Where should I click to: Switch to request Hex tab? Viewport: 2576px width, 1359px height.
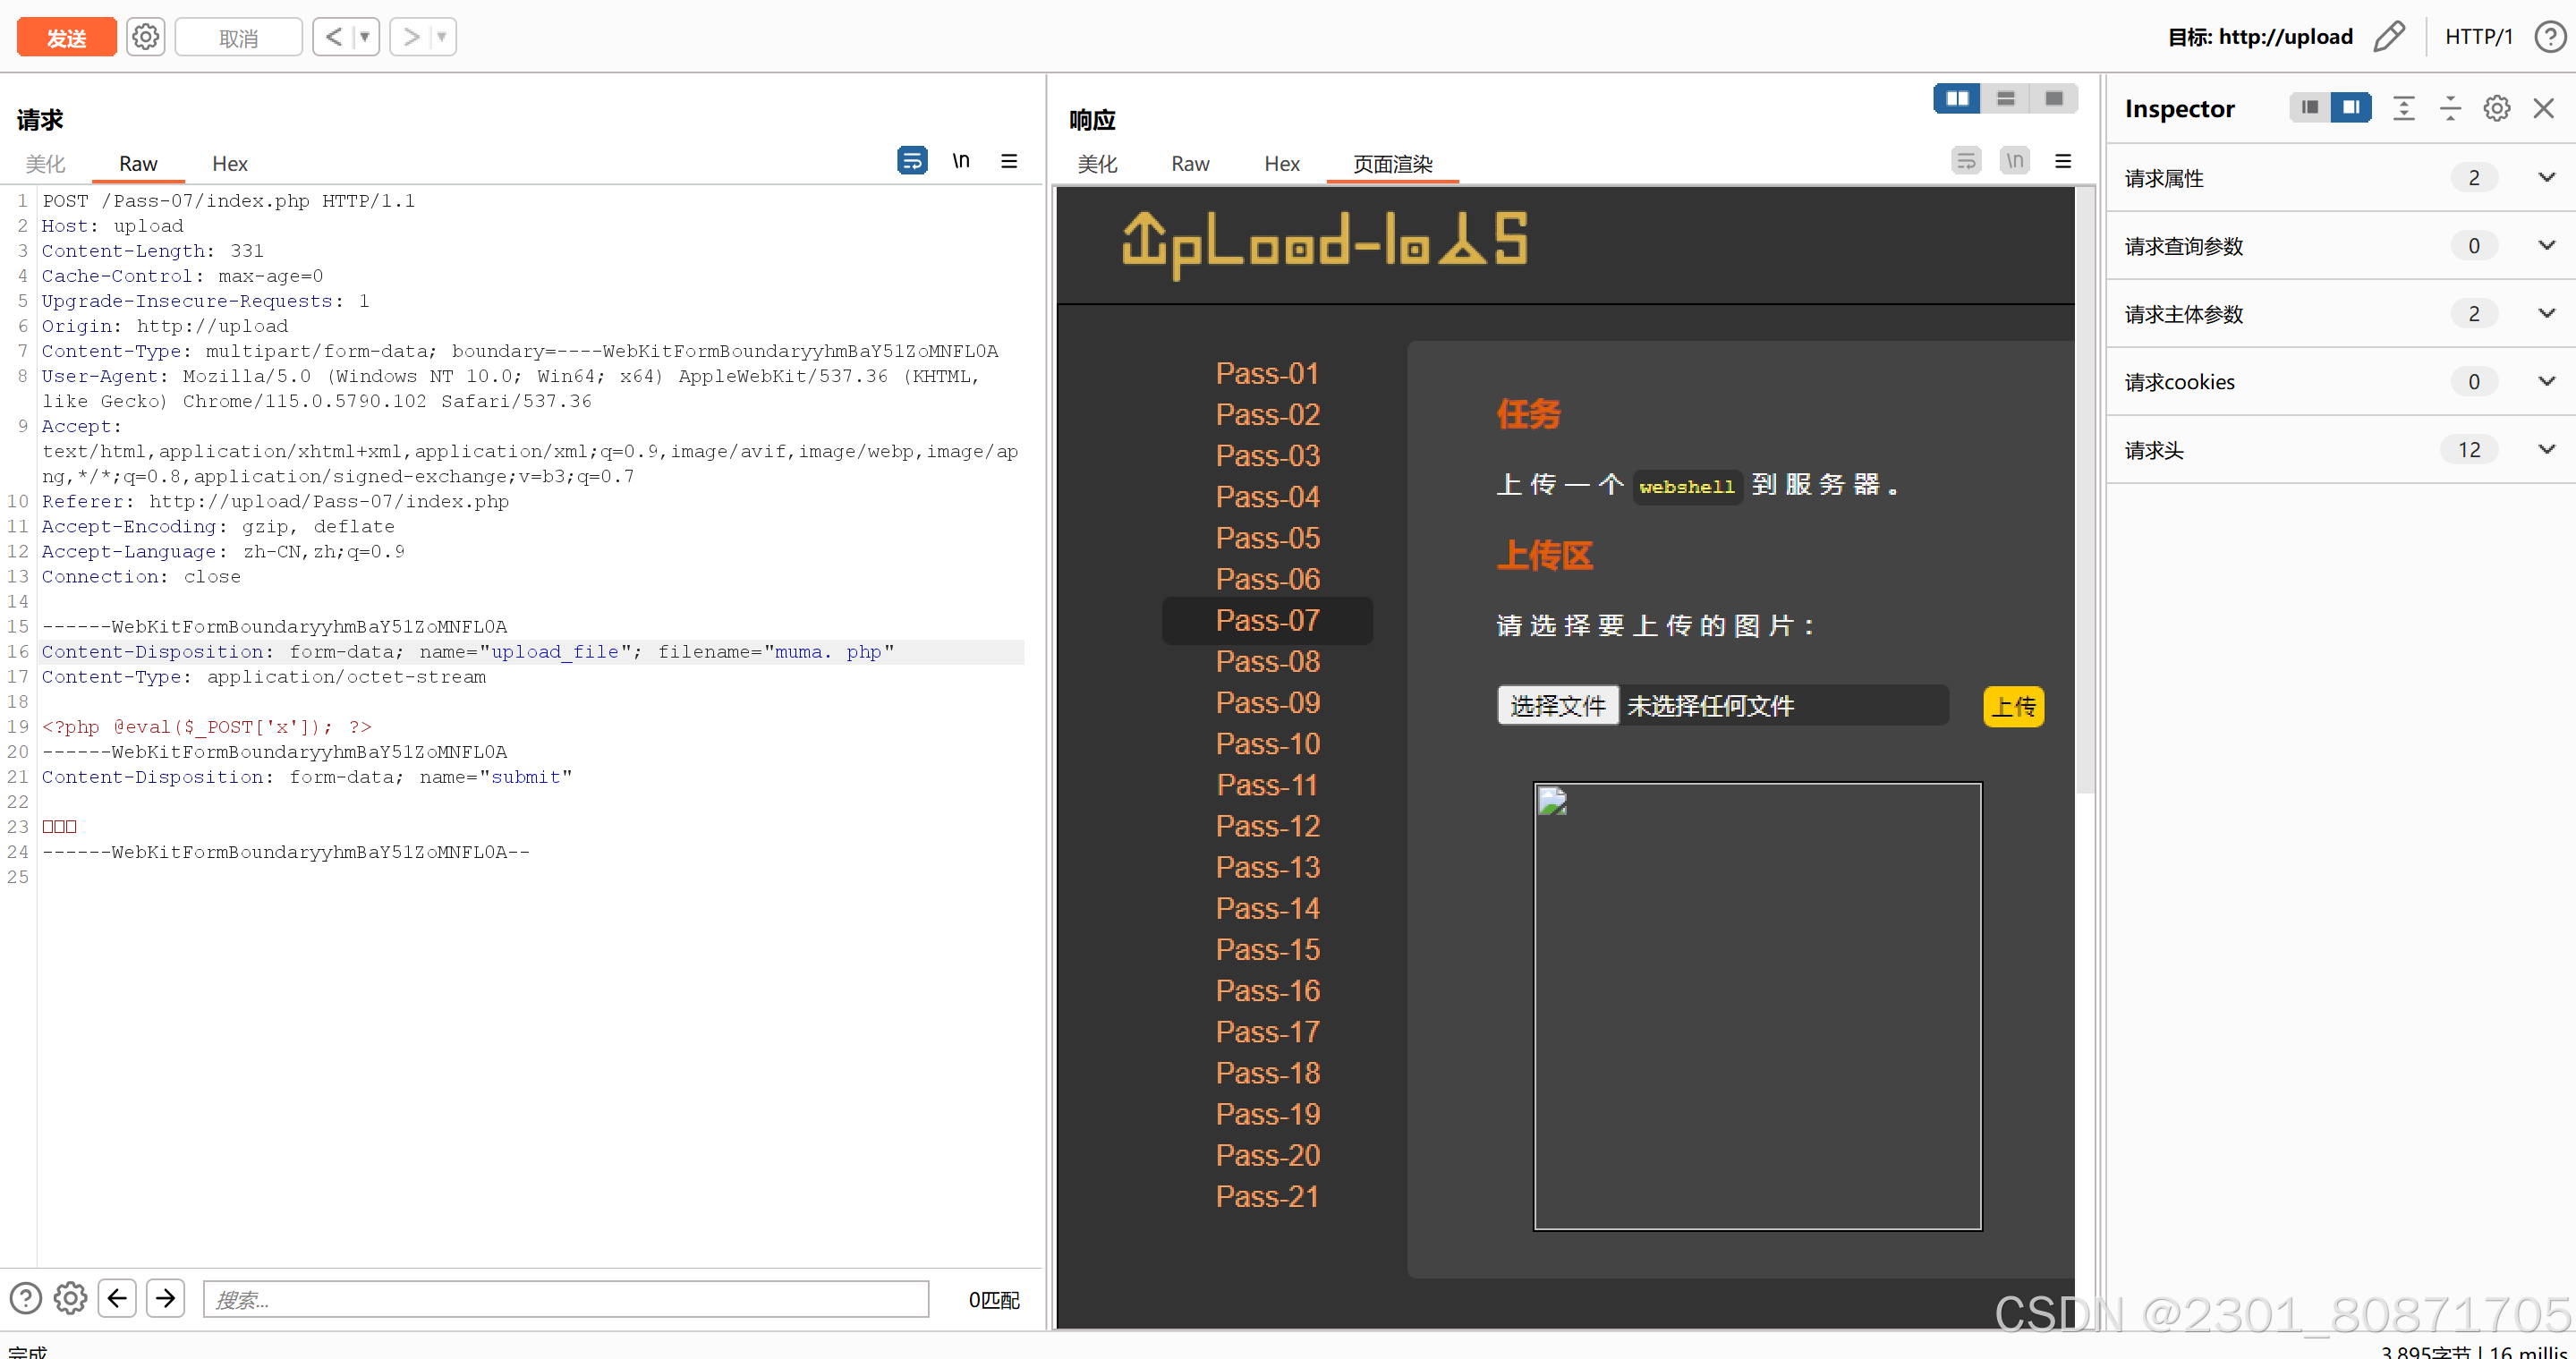(x=229, y=164)
